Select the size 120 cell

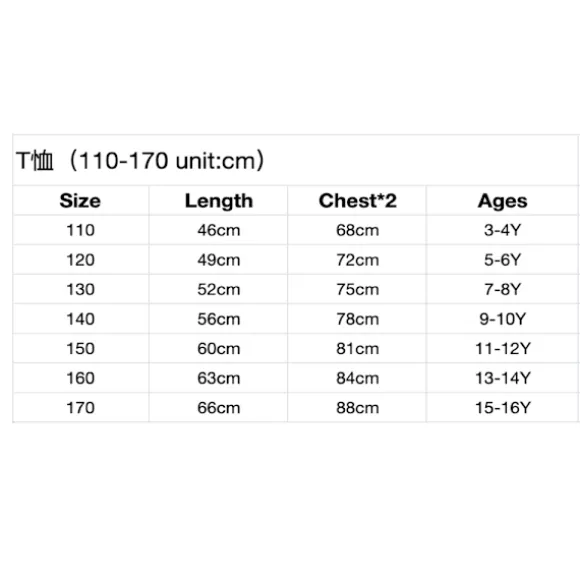coord(81,260)
